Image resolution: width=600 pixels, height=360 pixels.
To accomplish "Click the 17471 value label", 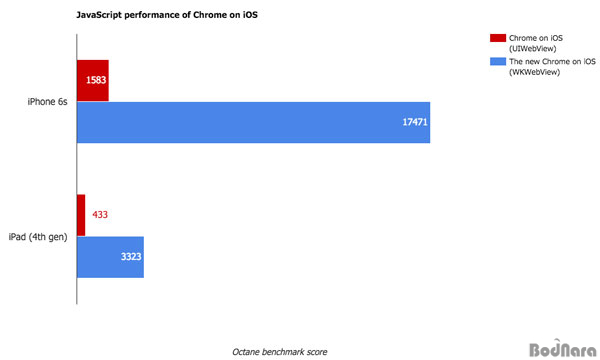I will tap(415, 122).
